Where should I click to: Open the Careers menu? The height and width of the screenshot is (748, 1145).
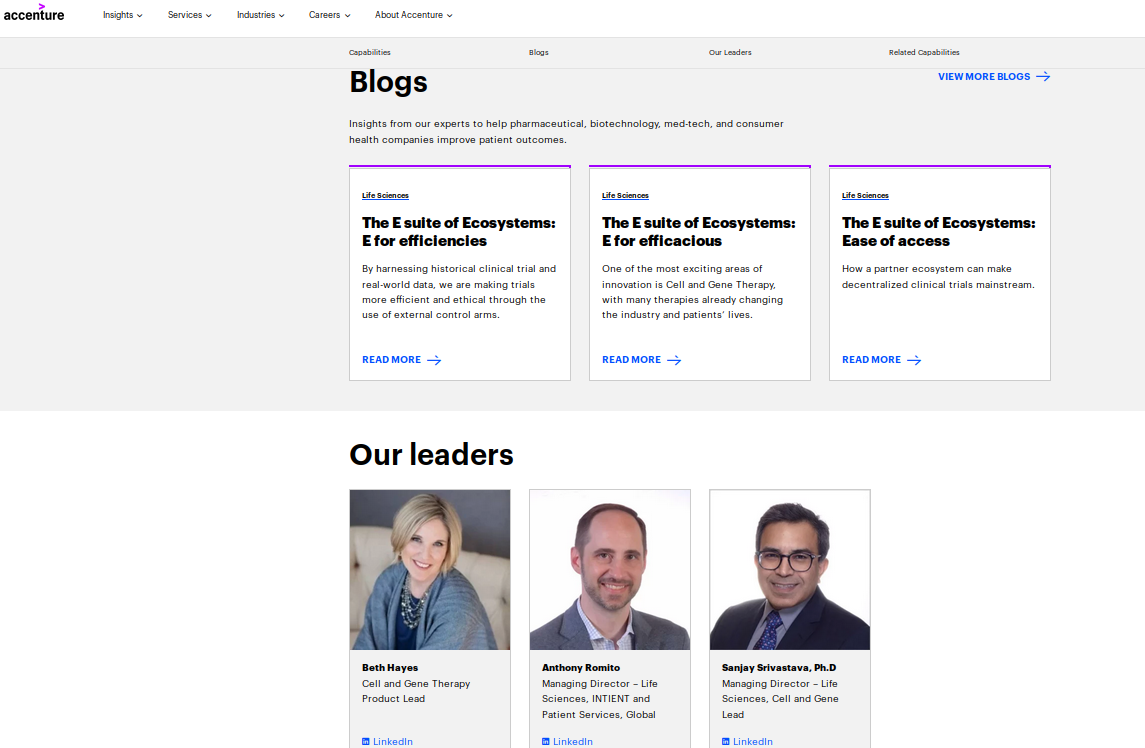pyautogui.click(x=329, y=15)
